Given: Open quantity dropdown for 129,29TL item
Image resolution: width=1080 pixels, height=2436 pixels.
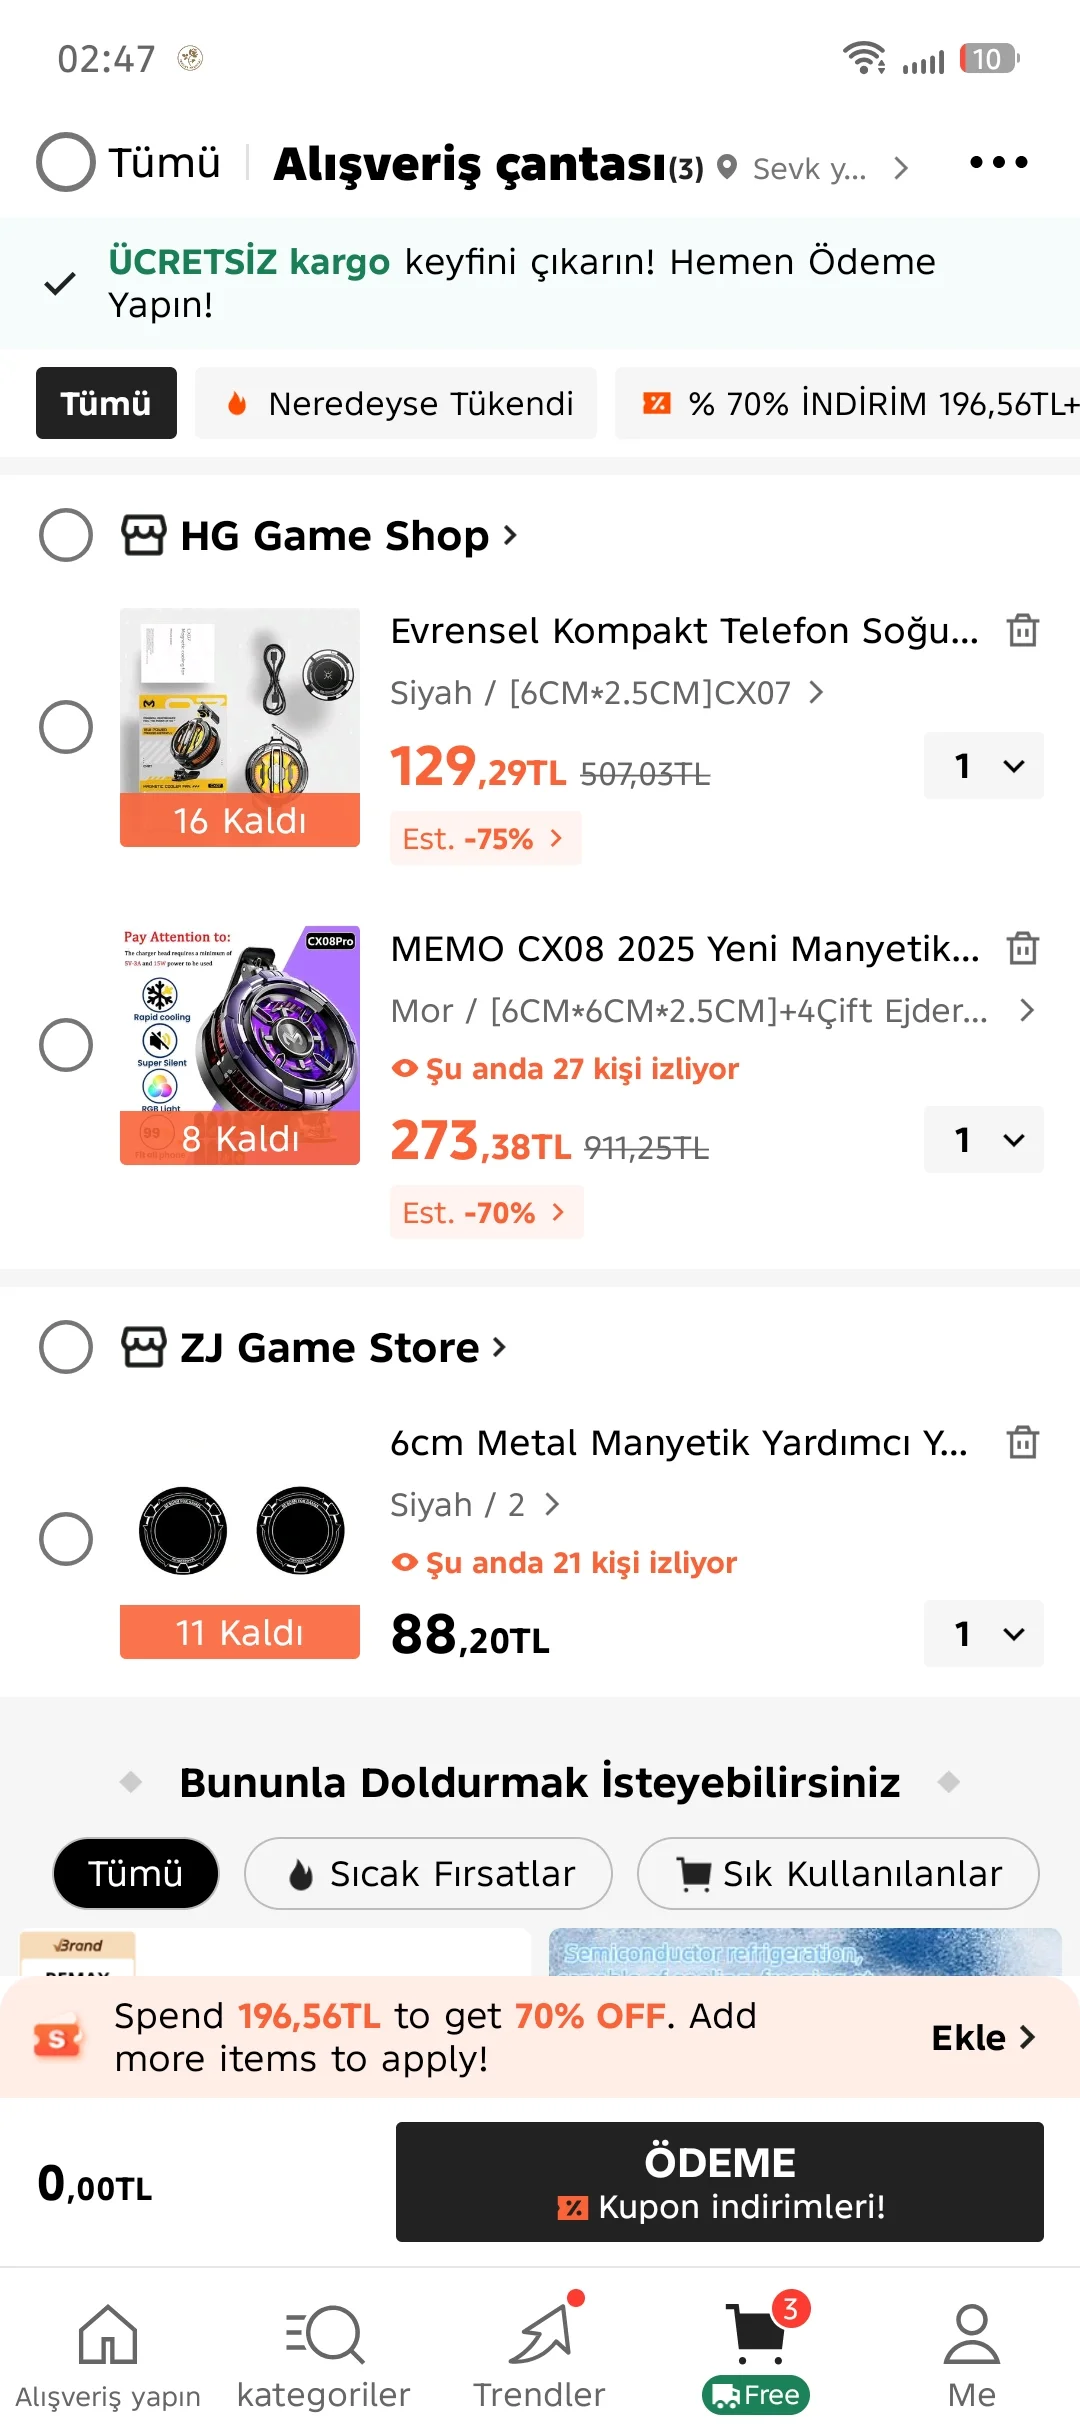Looking at the screenshot, I should tap(983, 766).
